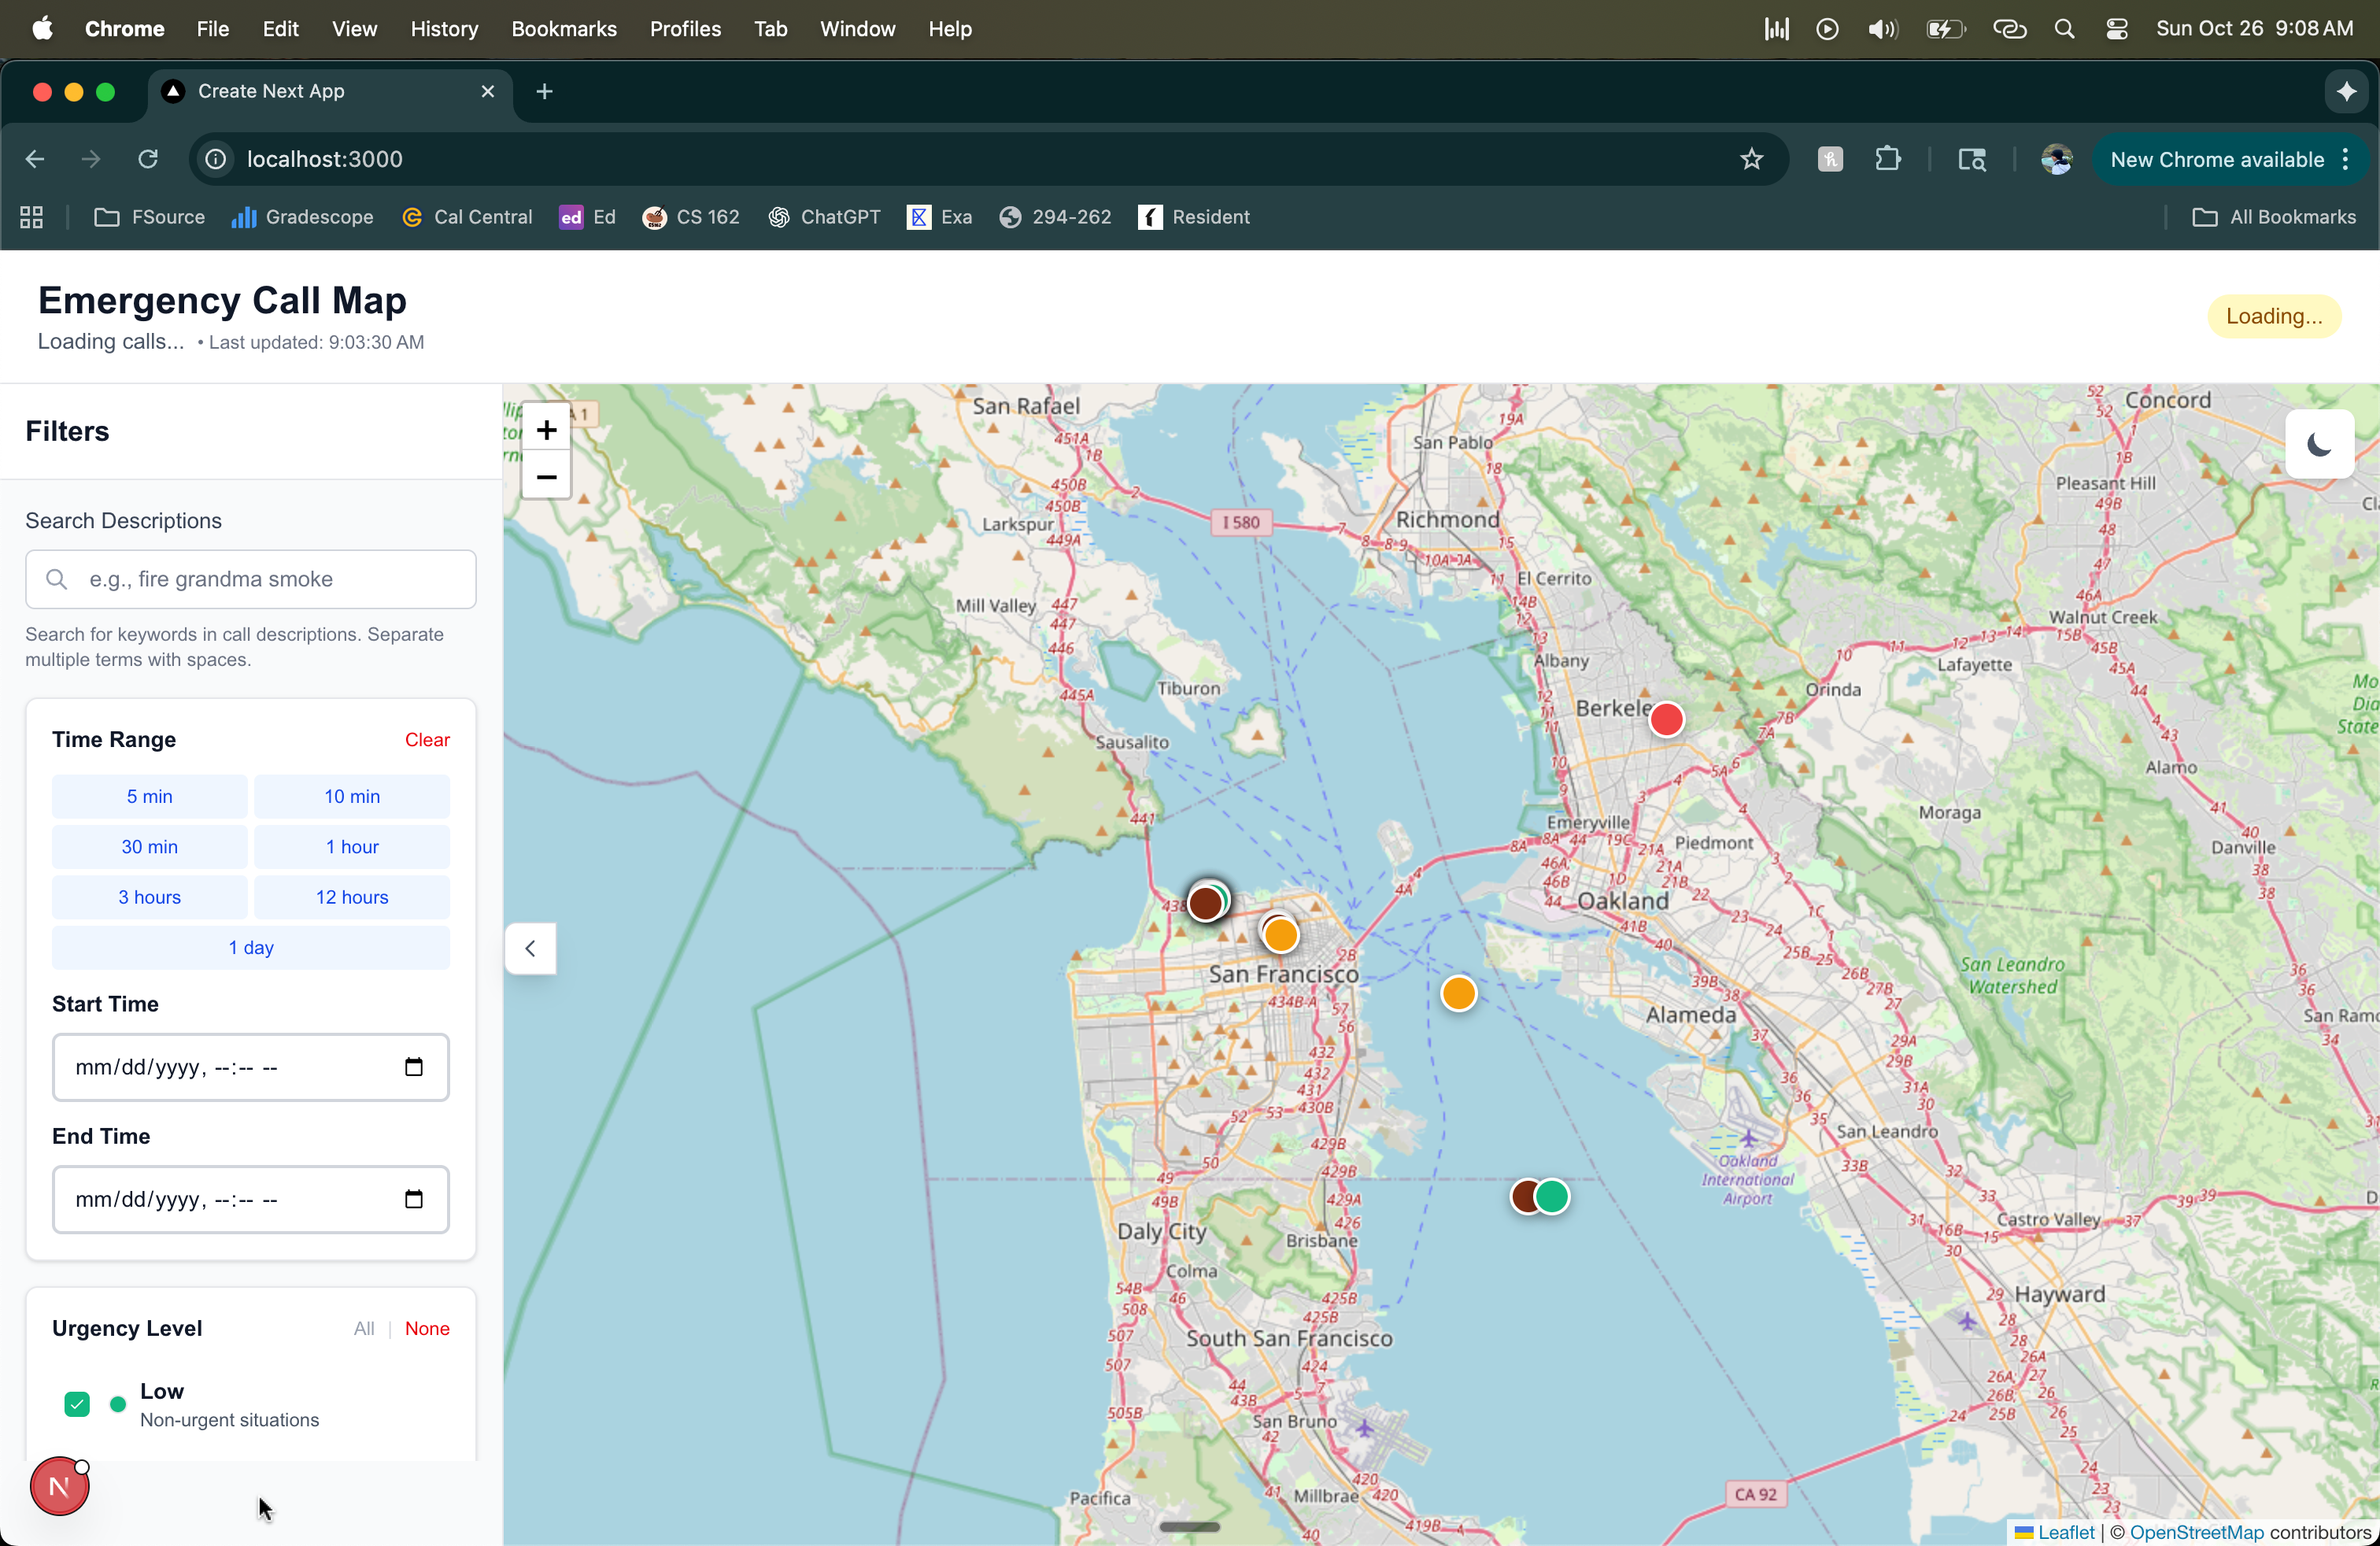This screenshot has height=1546, width=2380.
Task: Uncheck the Low urgency checkbox
Action: (x=77, y=1404)
